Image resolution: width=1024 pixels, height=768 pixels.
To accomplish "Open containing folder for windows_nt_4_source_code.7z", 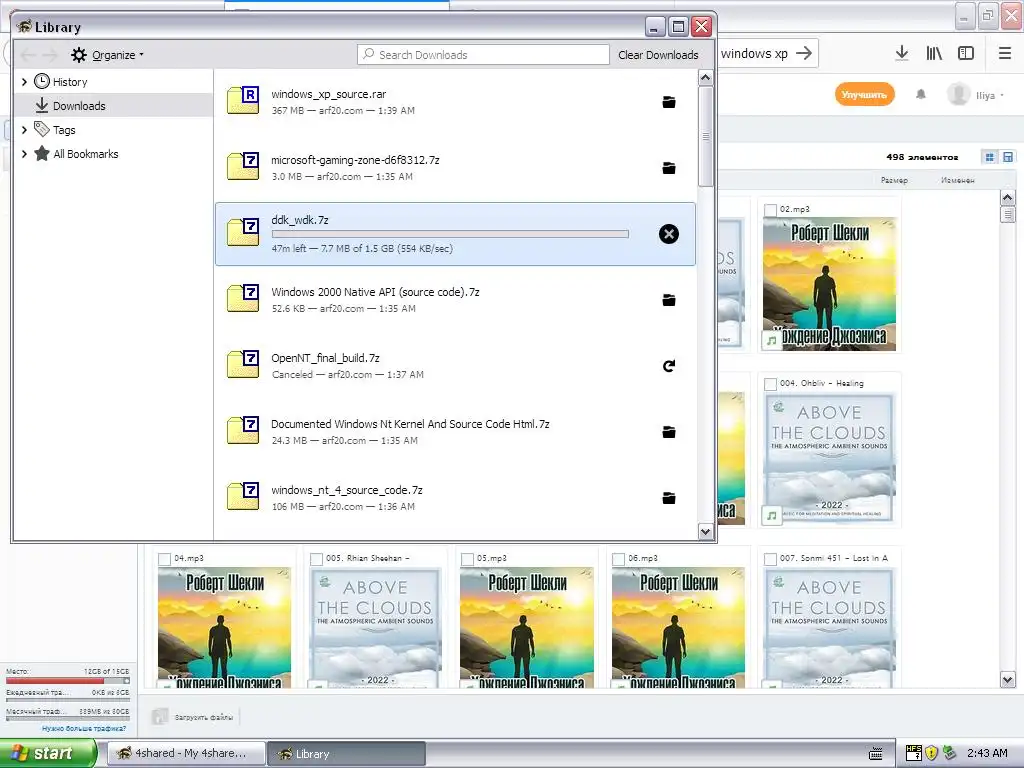I will point(669,498).
